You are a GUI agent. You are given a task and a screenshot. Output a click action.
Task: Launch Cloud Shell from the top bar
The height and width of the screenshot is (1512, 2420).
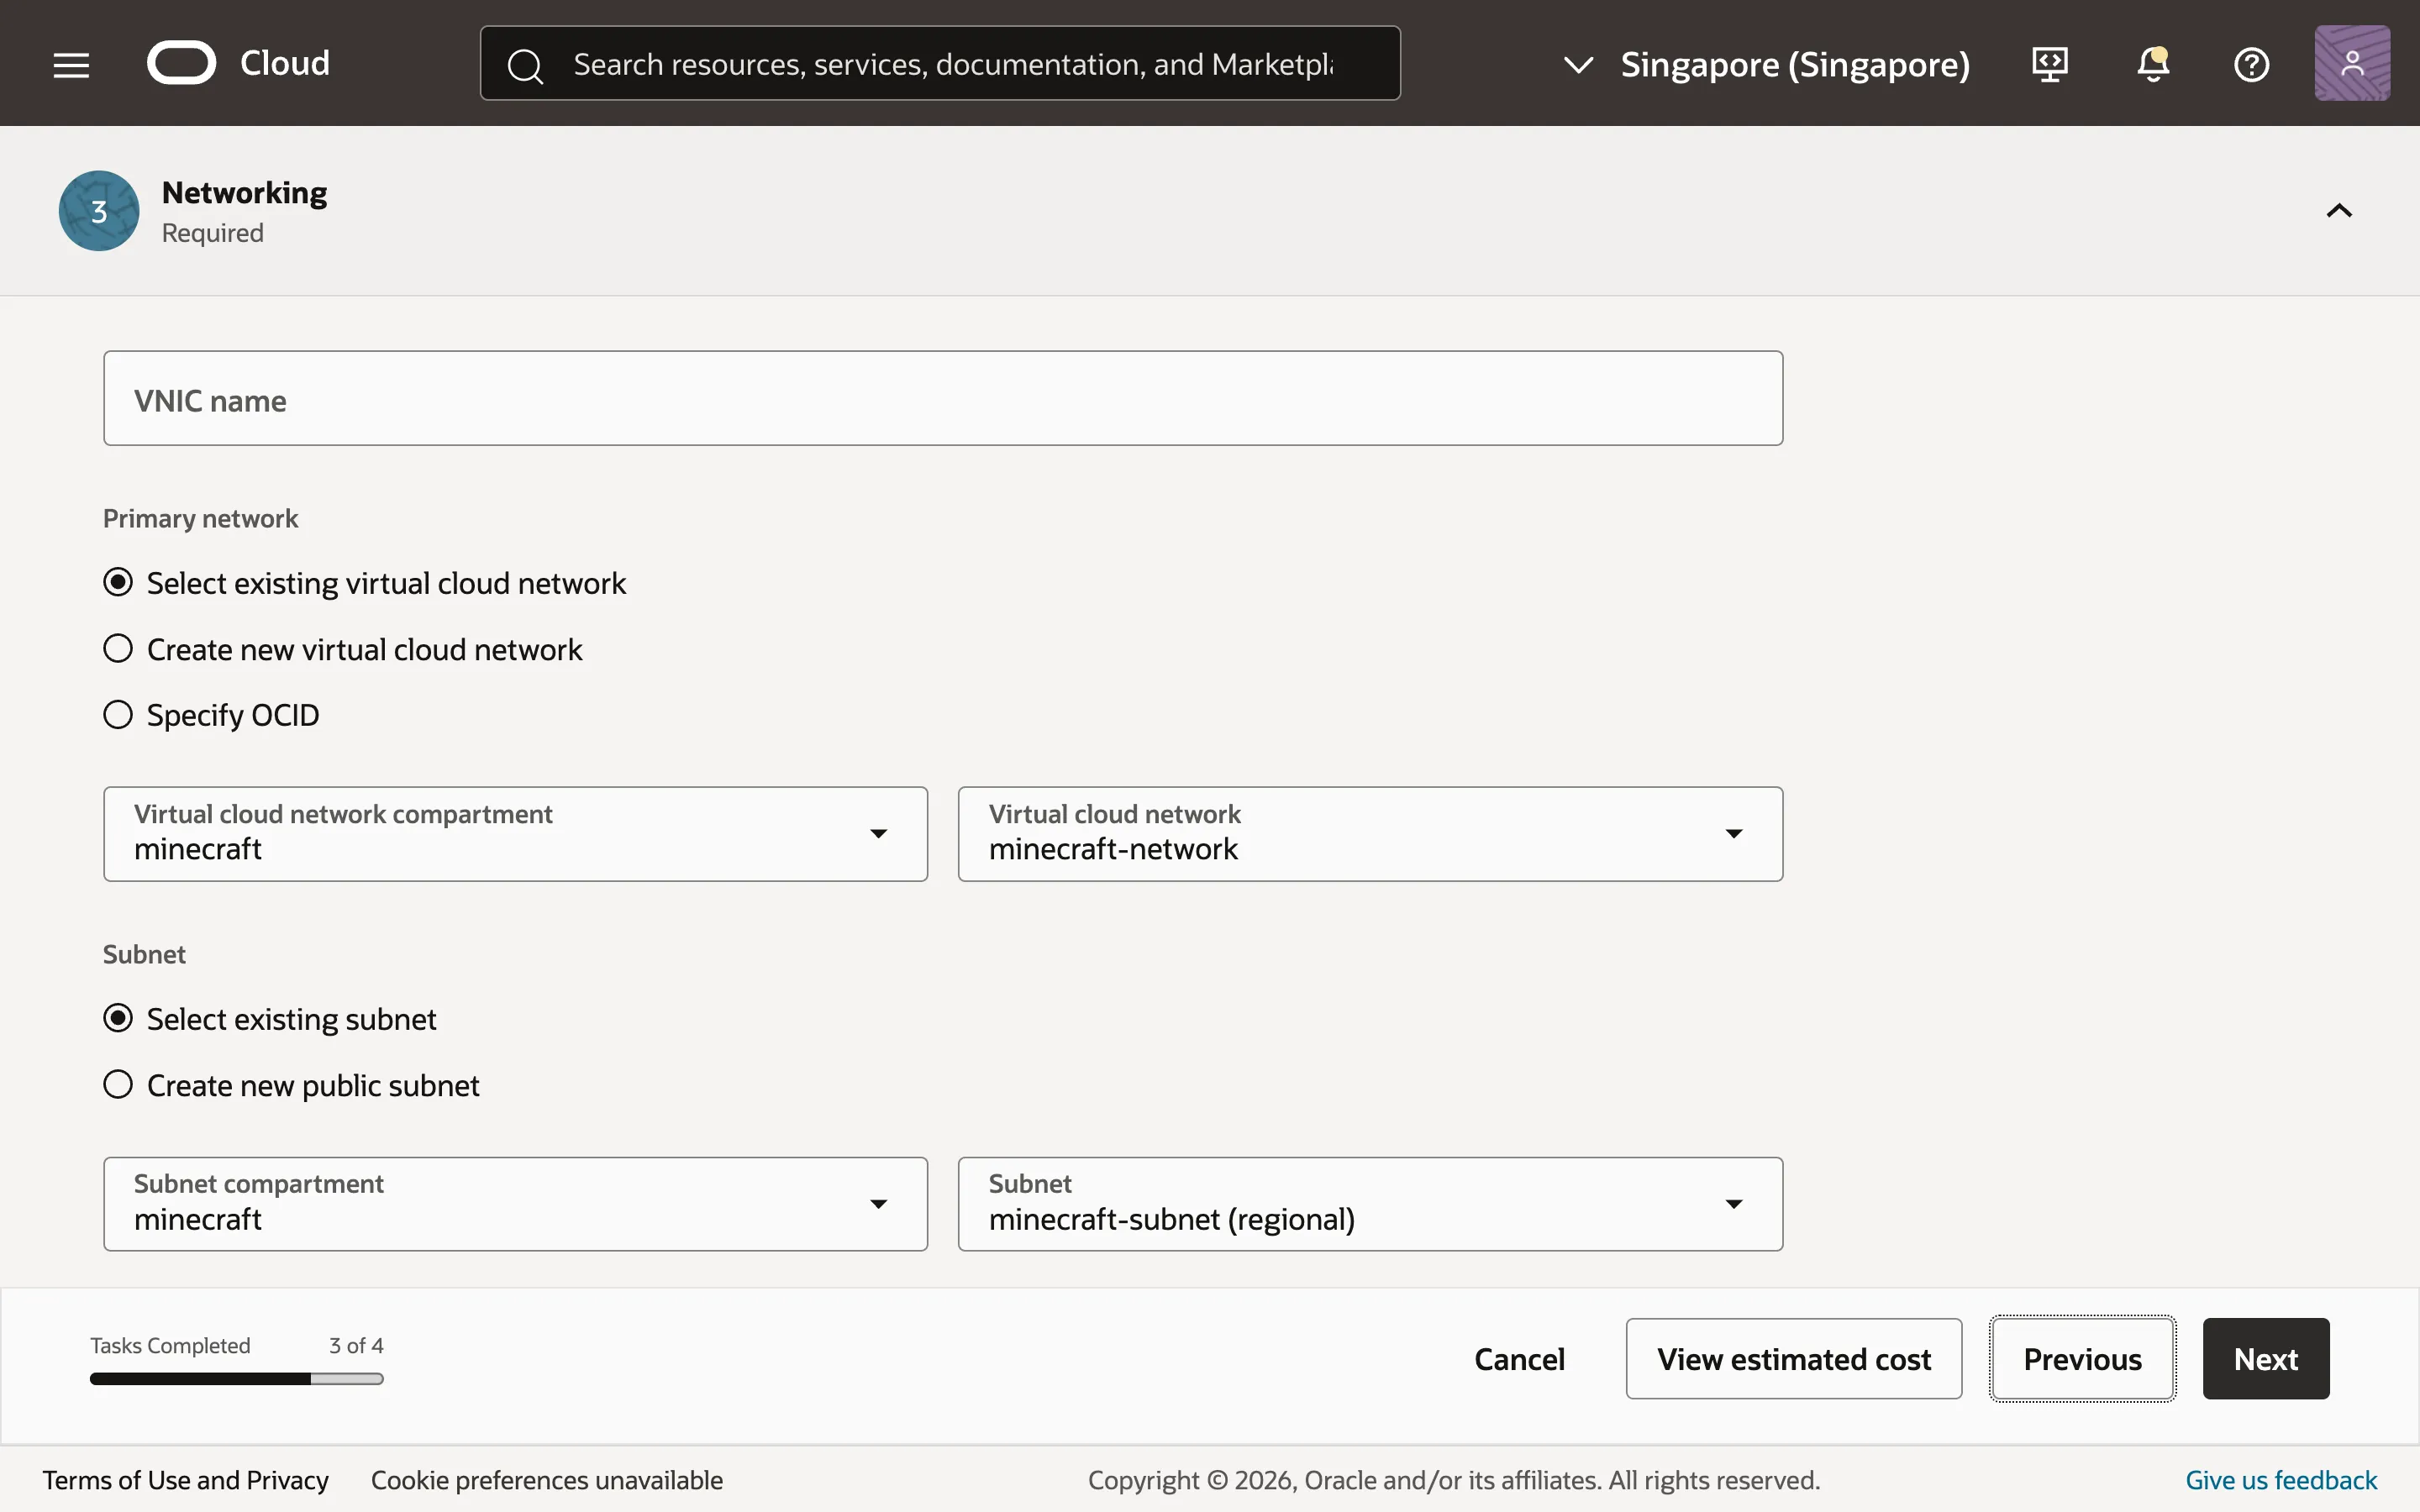point(2049,63)
